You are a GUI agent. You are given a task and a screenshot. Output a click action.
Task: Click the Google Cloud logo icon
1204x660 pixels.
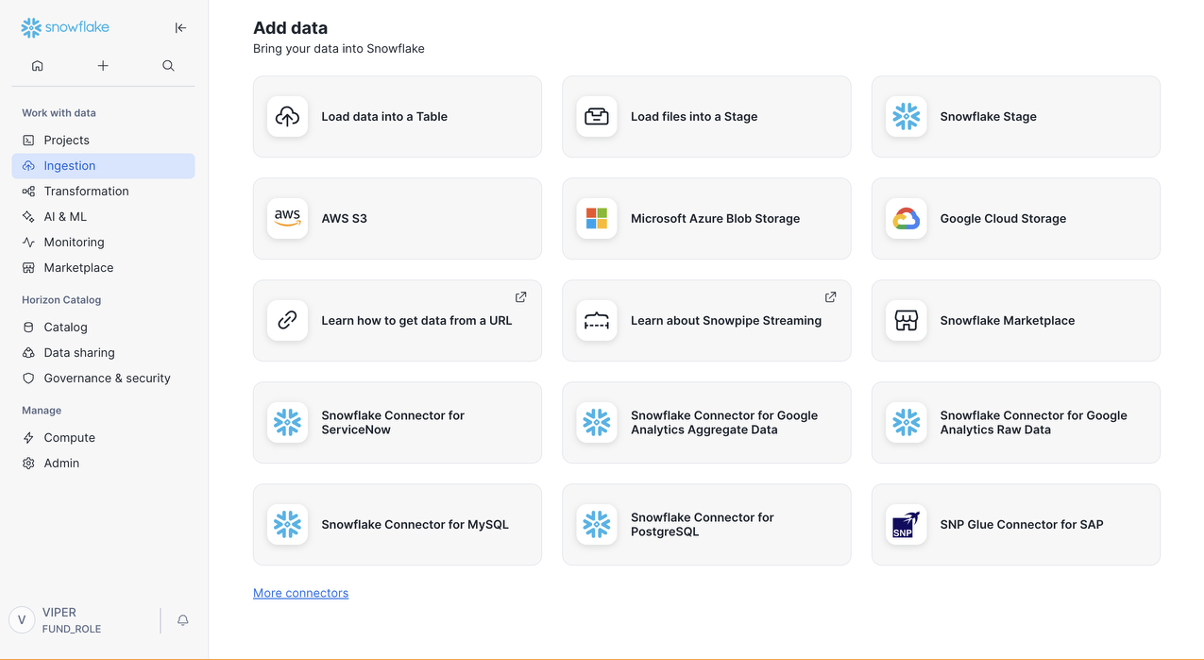coord(906,219)
